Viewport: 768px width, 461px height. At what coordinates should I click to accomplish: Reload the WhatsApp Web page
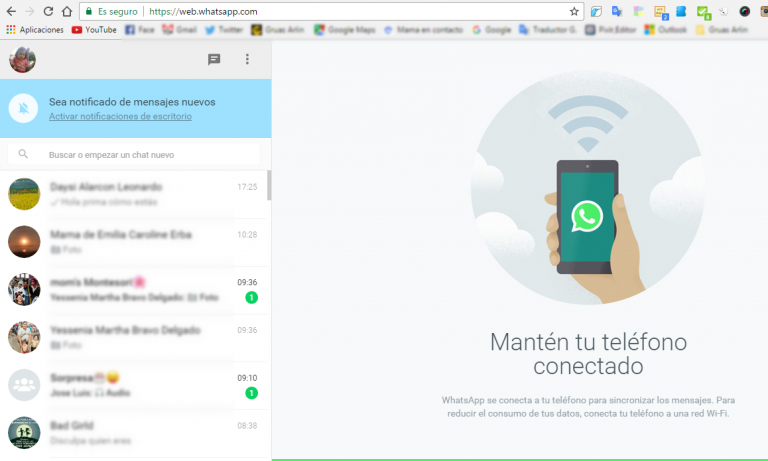pos(48,11)
